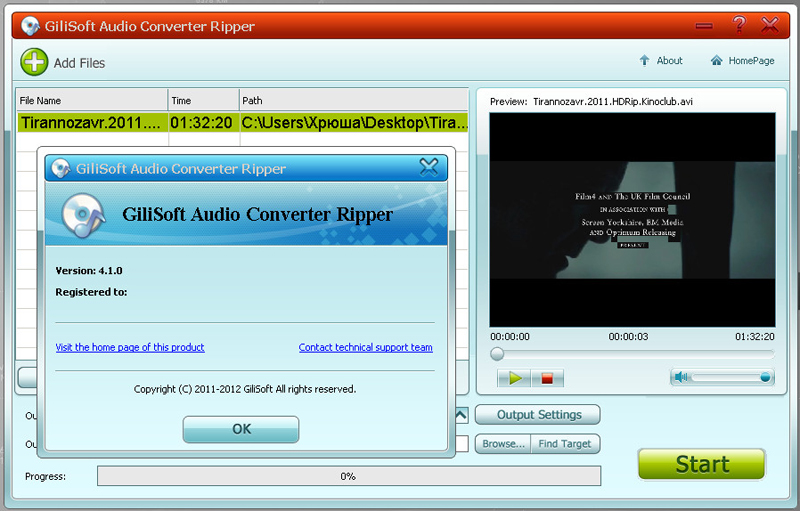800x511 pixels.
Task: Click the preview seek slider handle
Action: click(497, 353)
